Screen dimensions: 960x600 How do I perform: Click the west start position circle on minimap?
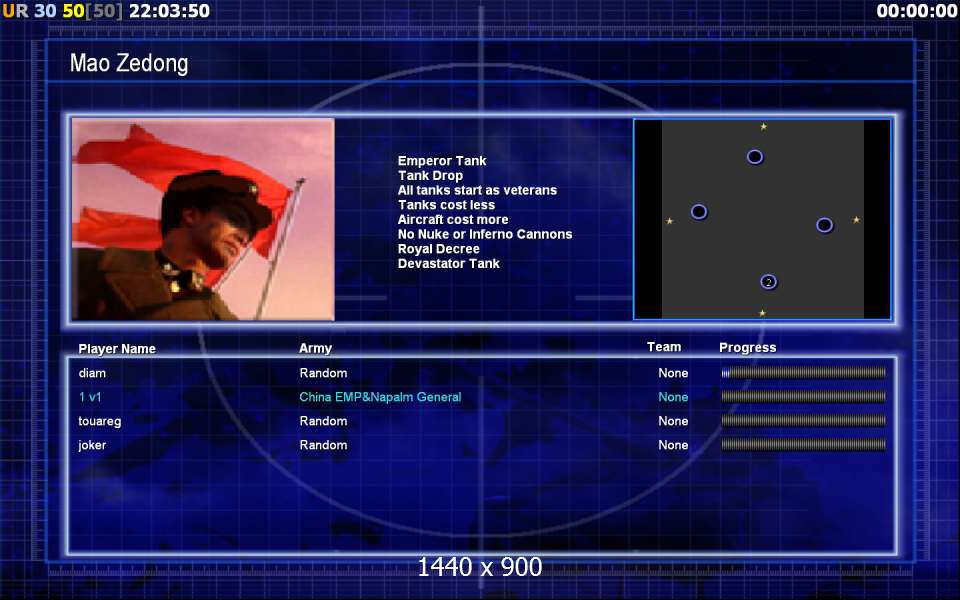pos(699,212)
